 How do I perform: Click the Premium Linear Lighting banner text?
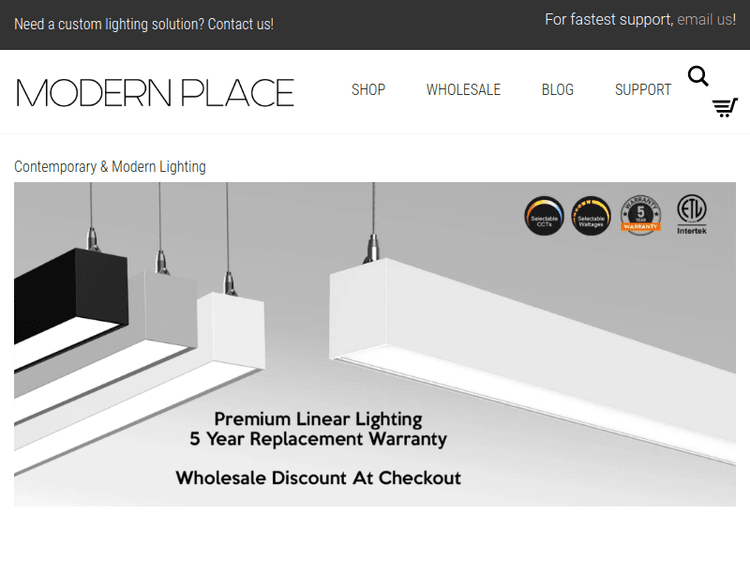(318, 419)
